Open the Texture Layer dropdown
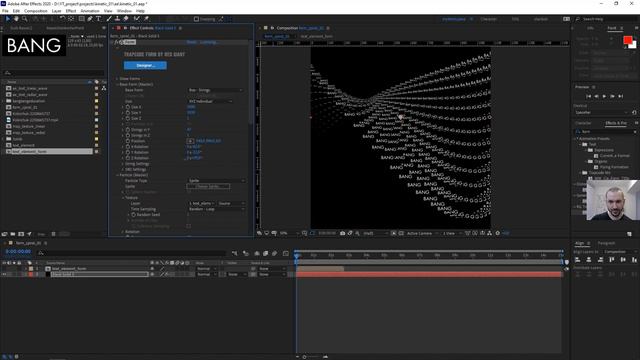This screenshot has height=360, width=640. point(202,203)
